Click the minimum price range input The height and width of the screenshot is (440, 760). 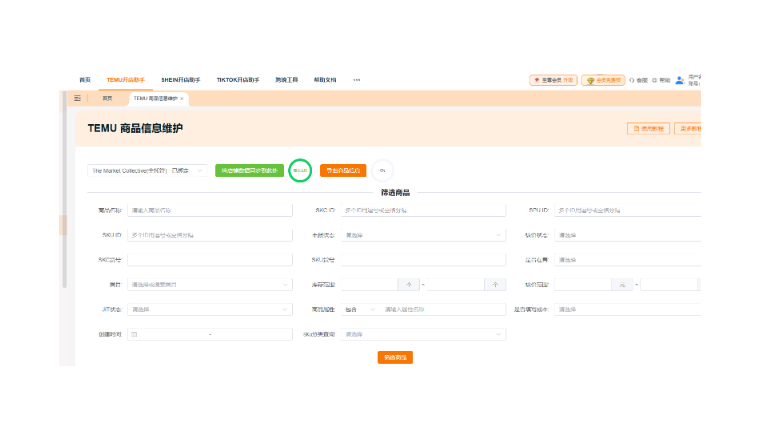[583, 284]
